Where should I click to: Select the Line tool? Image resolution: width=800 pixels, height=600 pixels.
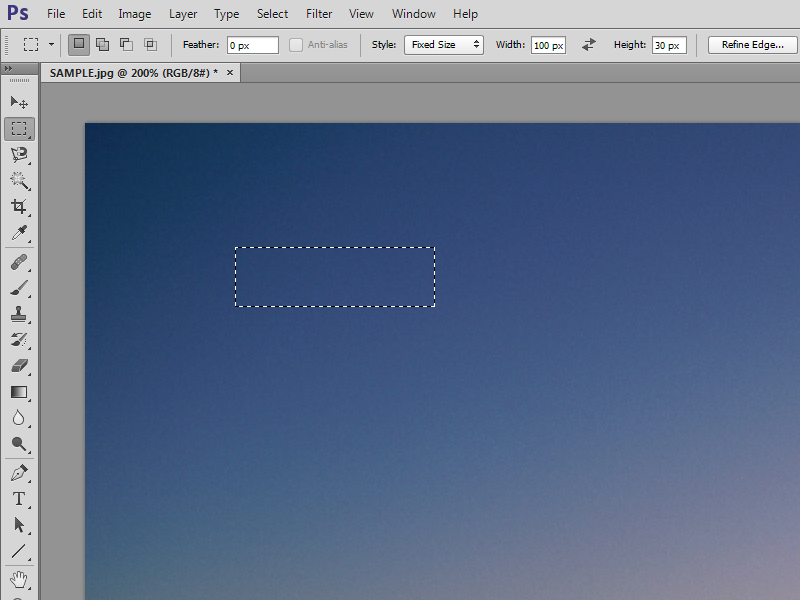pyautogui.click(x=19, y=551)
